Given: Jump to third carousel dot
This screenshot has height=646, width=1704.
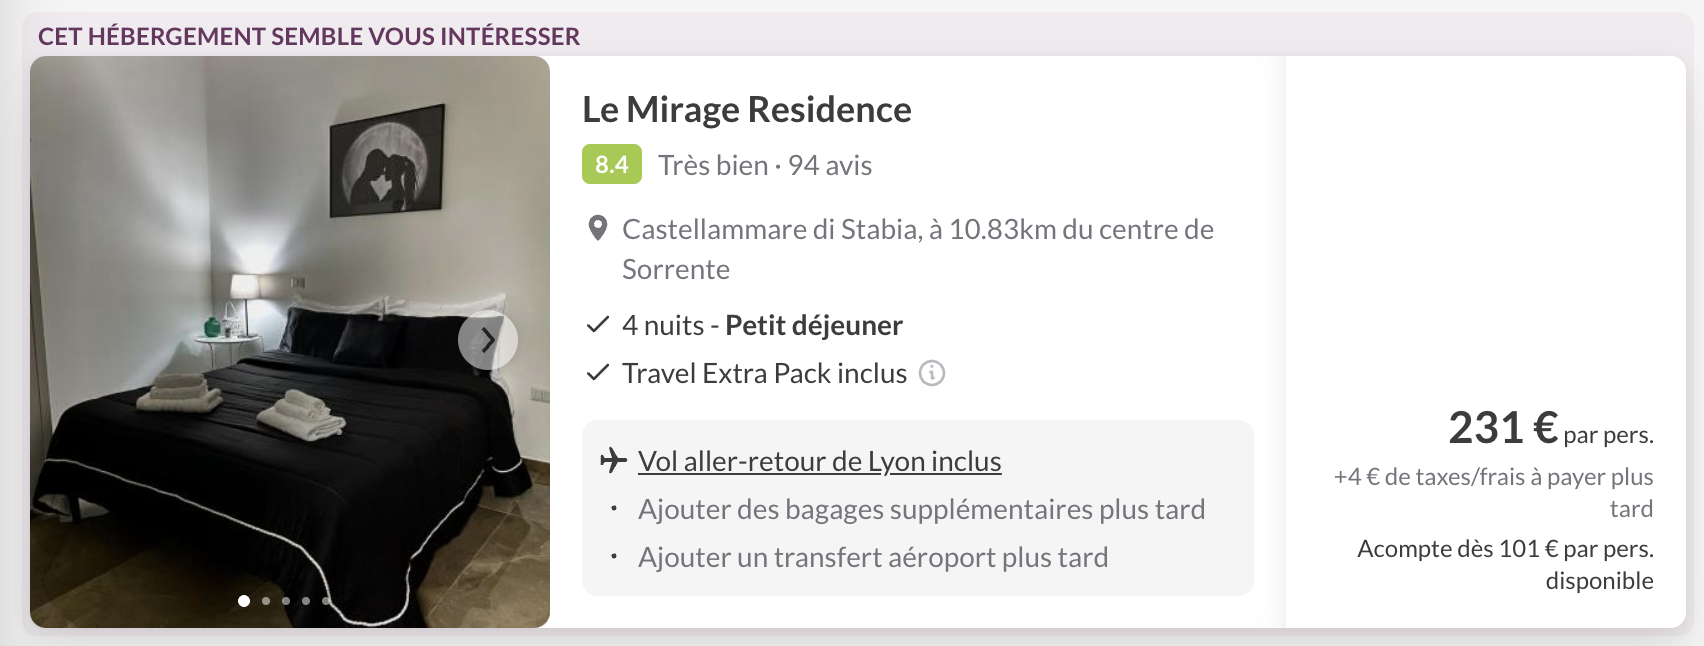Looking at the screenshot, I should coord(286,601).
